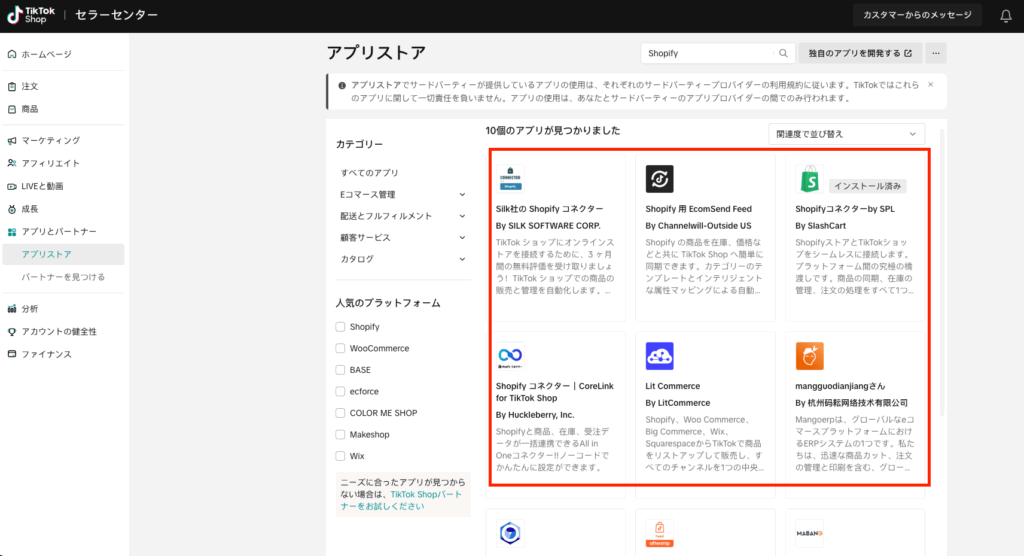Viewport: 1024px width, 556px height.
Task: Click カスタマーからのメッセージ button
Action: coord(917,15)
